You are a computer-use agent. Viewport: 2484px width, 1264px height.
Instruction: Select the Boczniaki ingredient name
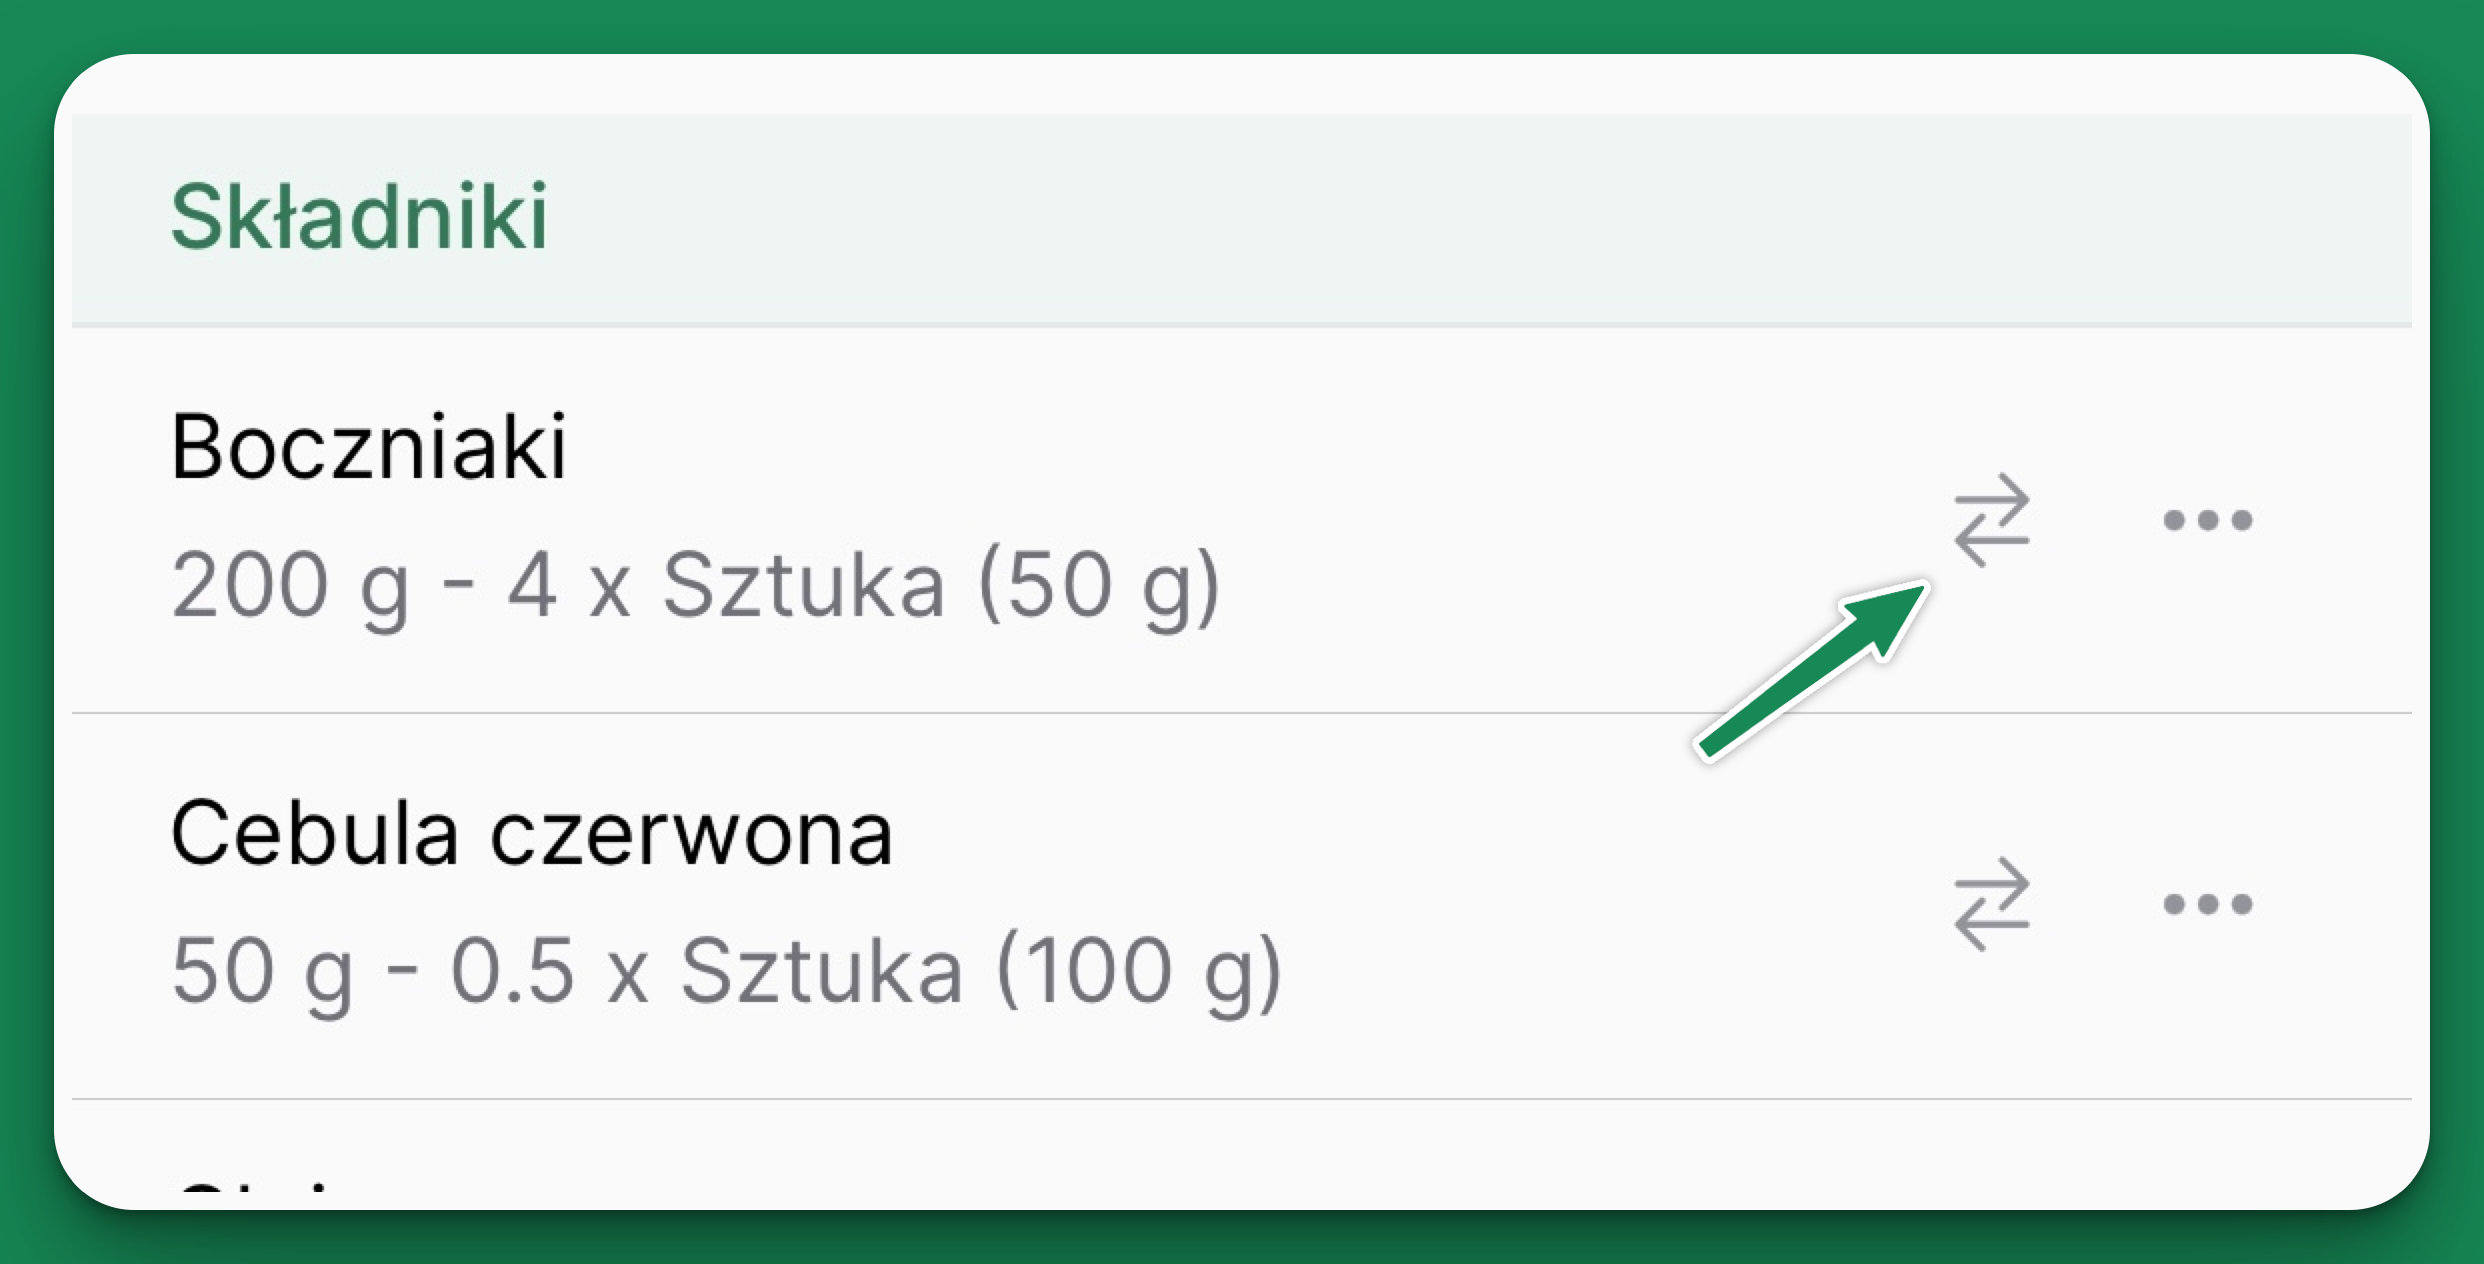tap(368, 447)
